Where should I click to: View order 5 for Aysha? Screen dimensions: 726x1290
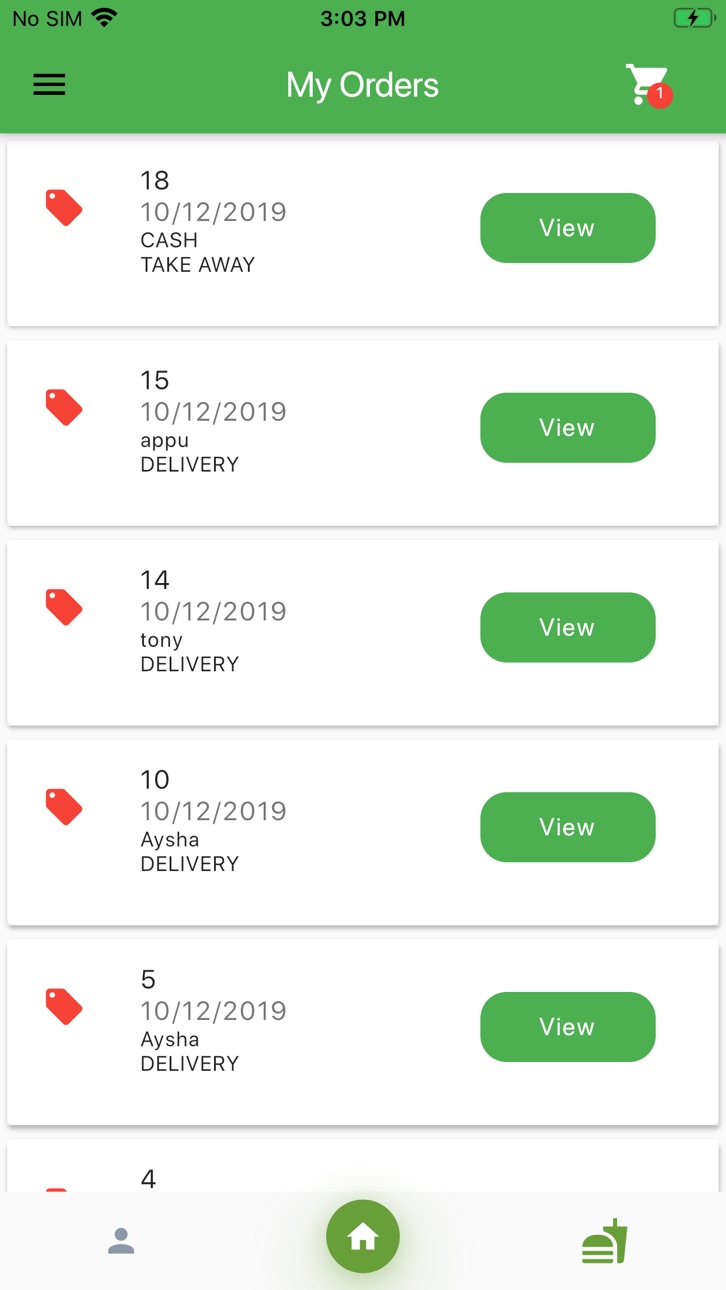[568, 1027]
